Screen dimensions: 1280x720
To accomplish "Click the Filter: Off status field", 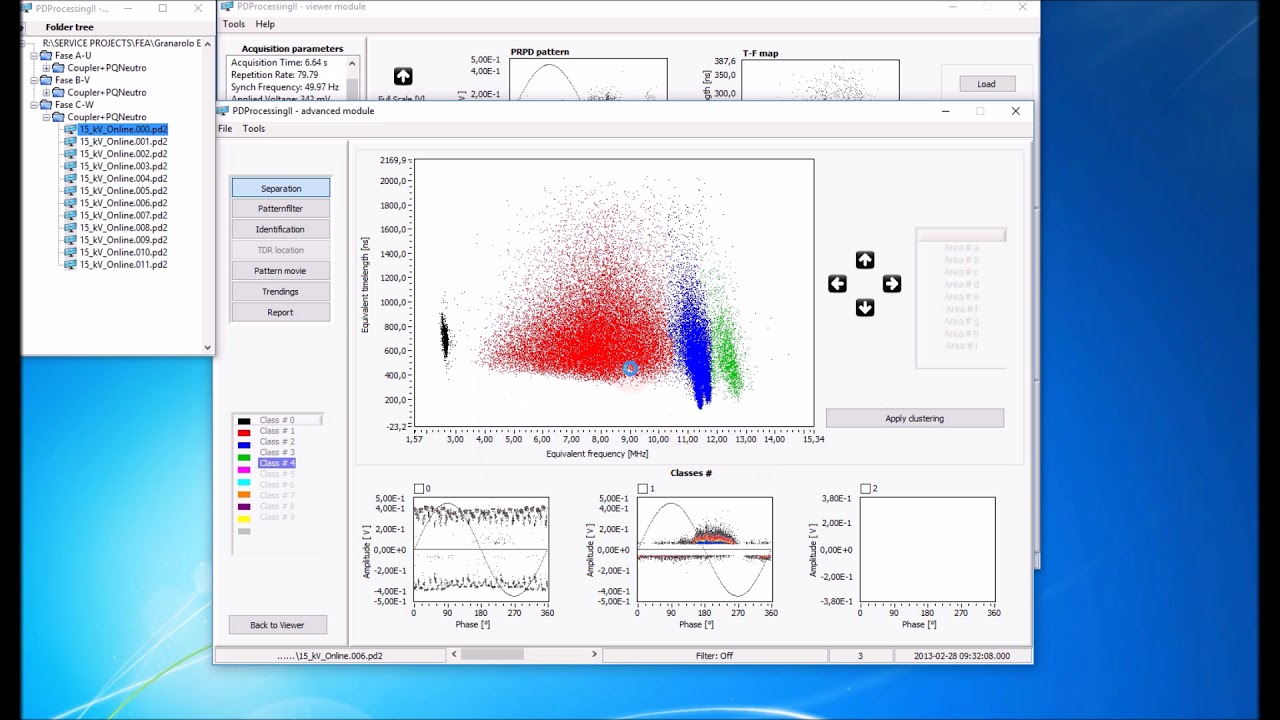I will (x=715, y=656).
